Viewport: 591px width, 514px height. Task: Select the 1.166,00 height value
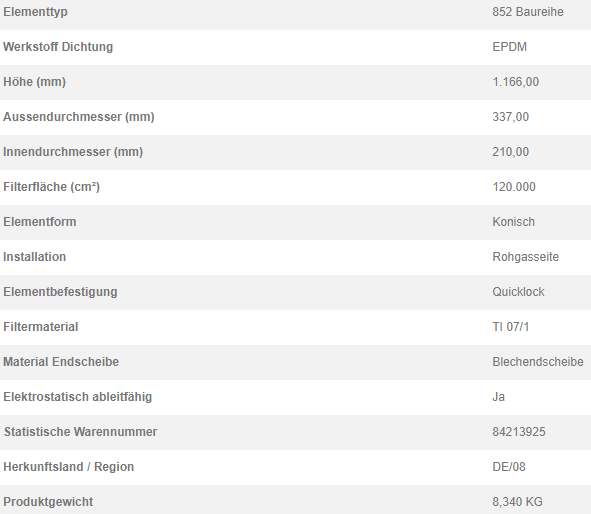[516, 82]
